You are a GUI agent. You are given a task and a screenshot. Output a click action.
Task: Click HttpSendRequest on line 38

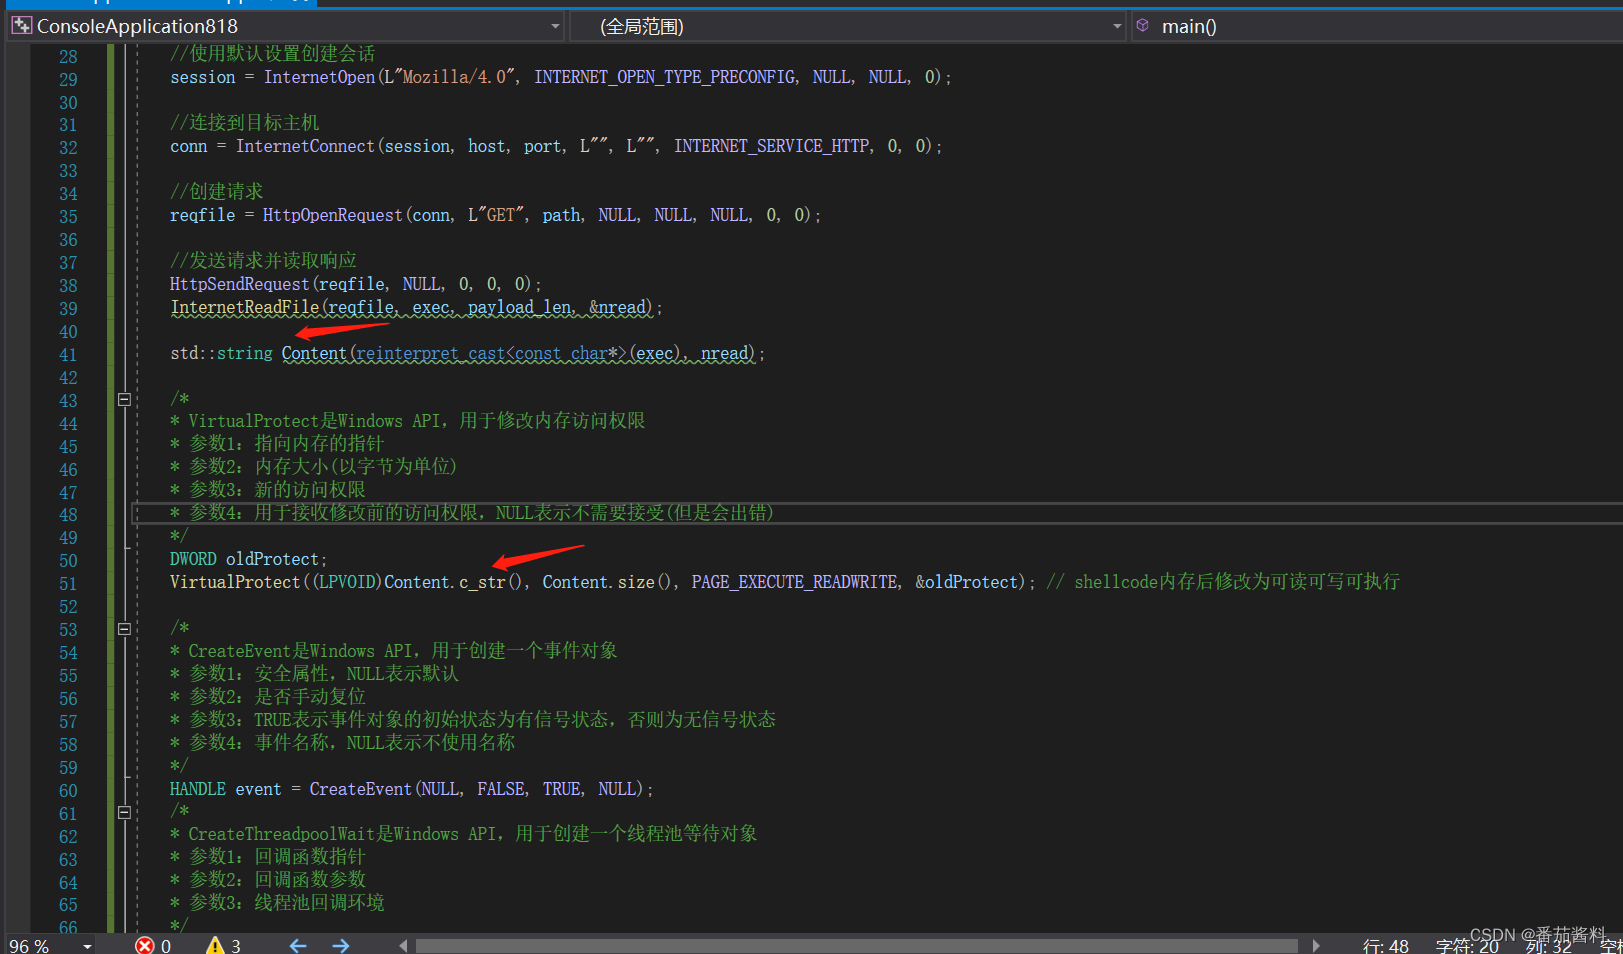click(240, 284)
